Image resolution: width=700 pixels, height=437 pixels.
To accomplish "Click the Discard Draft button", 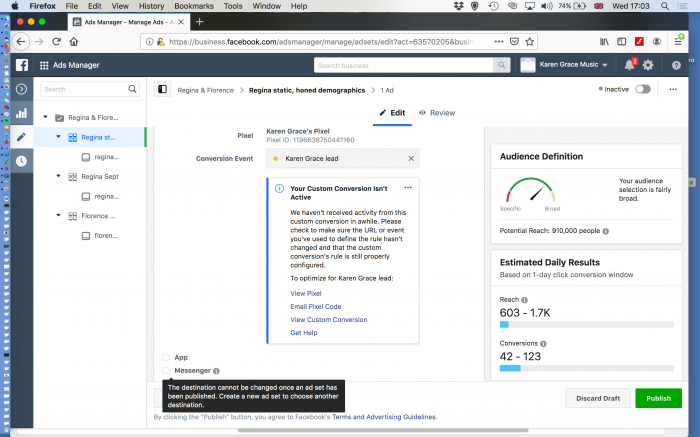I will coord(598,398).
